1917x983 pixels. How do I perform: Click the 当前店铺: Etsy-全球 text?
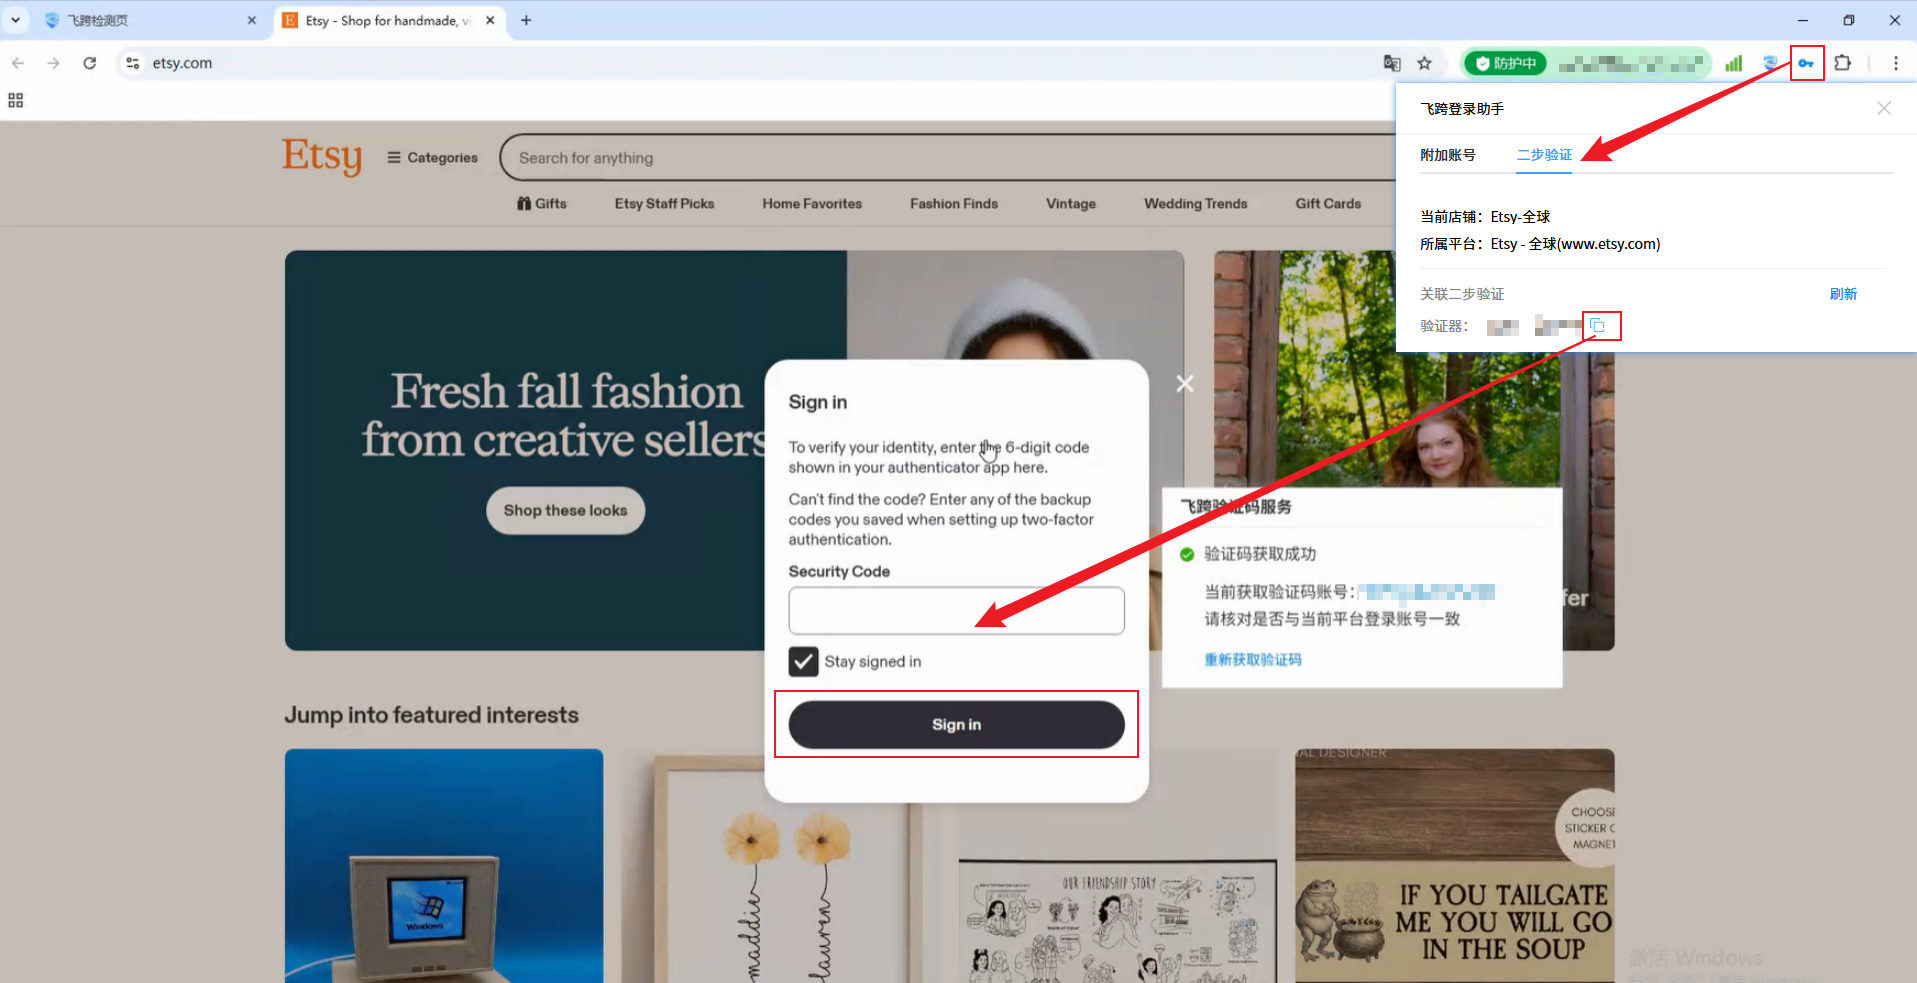pyautogui.click(x=1485, y=217)
